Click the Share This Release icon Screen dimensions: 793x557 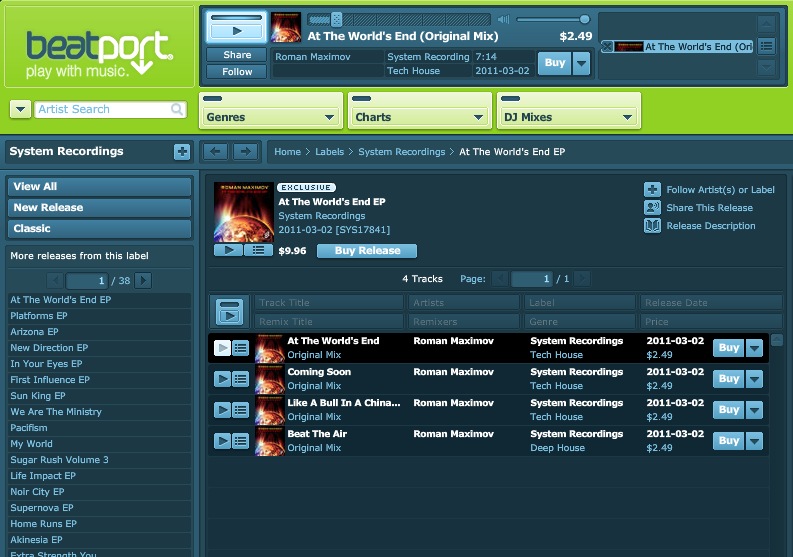point(652,207)
